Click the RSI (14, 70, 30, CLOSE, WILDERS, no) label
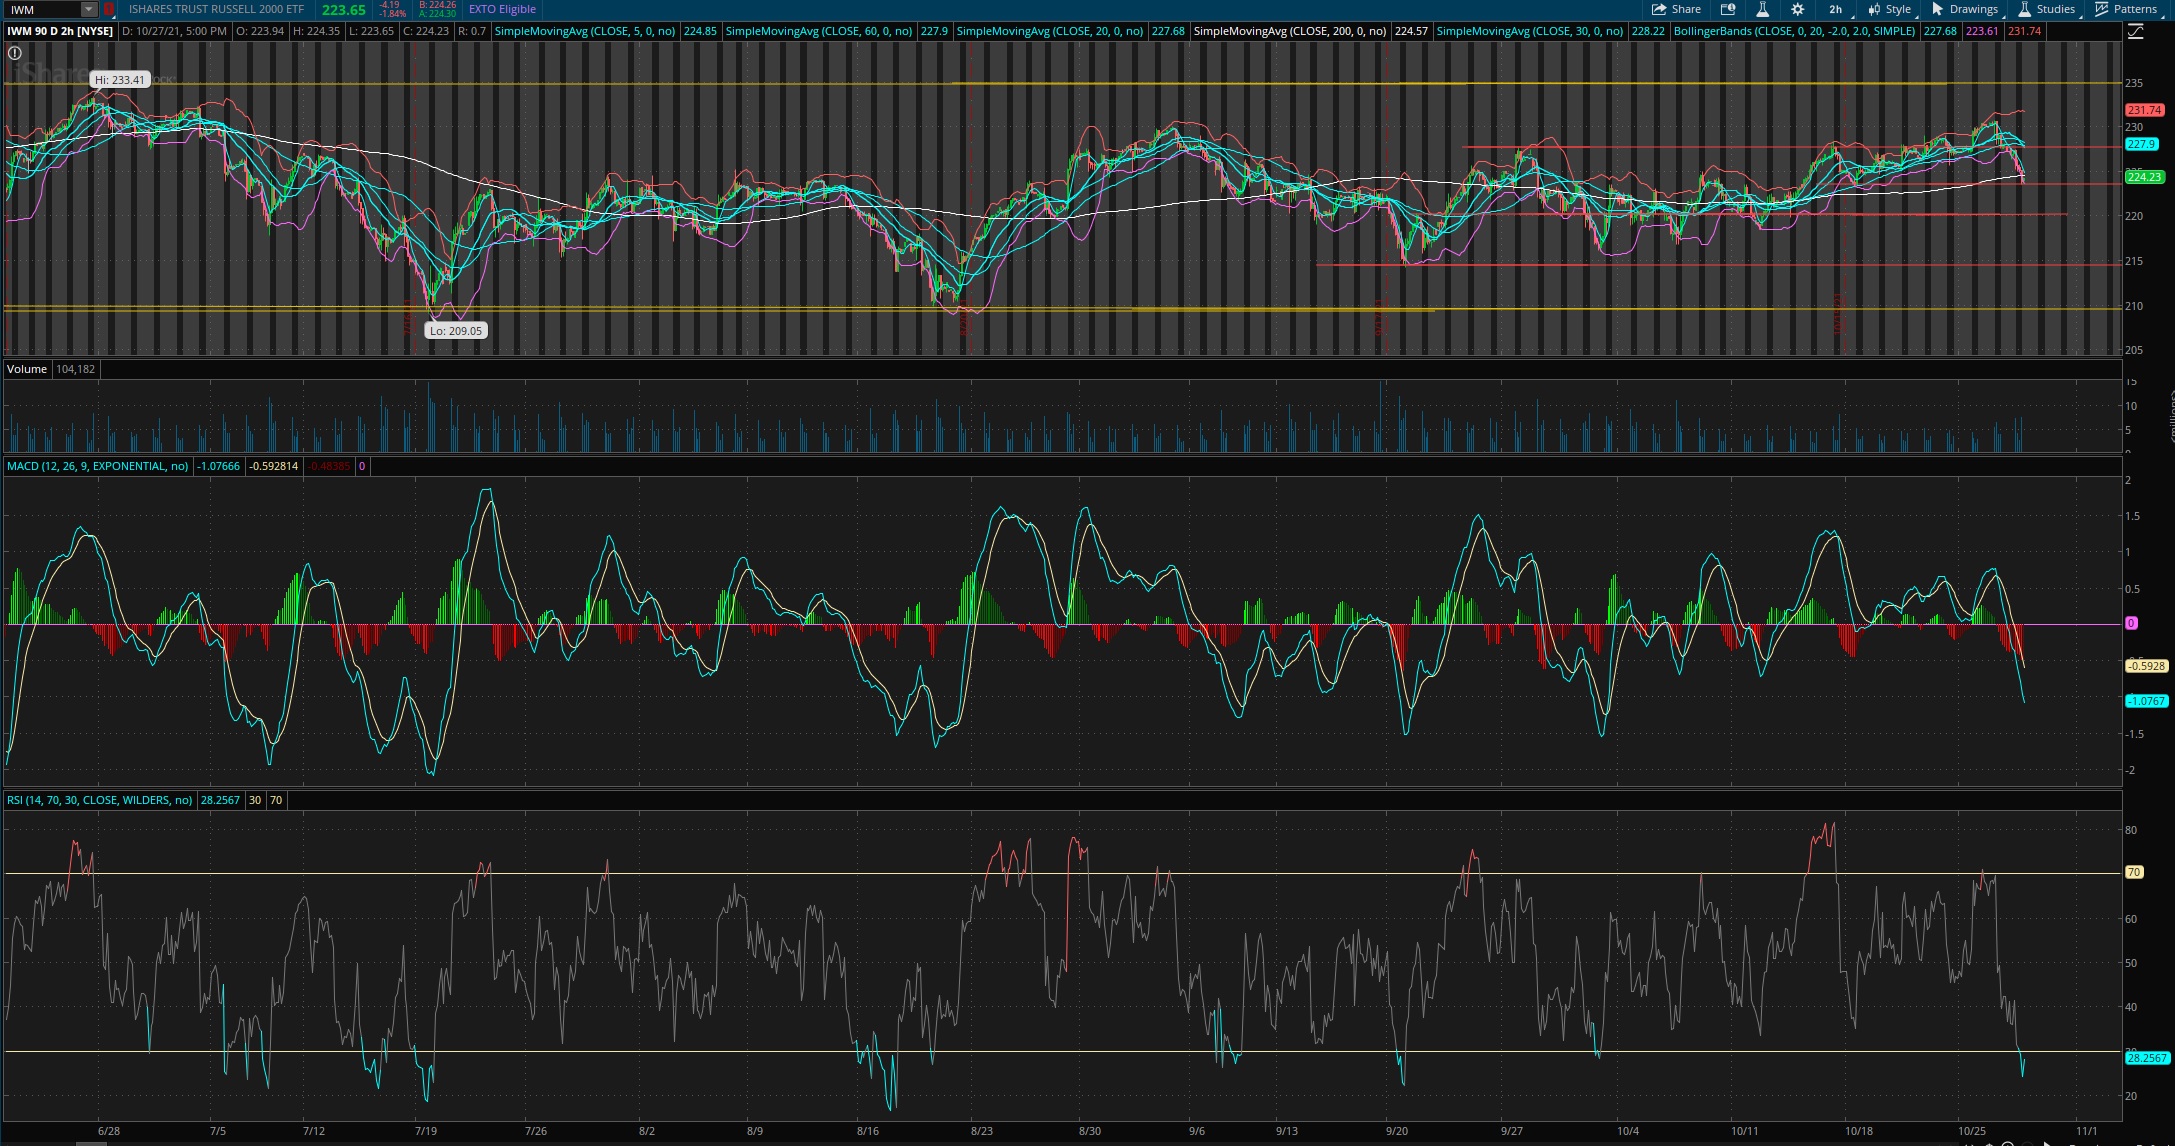Viewport: 2175px width, 1146px height. [99, 800]
